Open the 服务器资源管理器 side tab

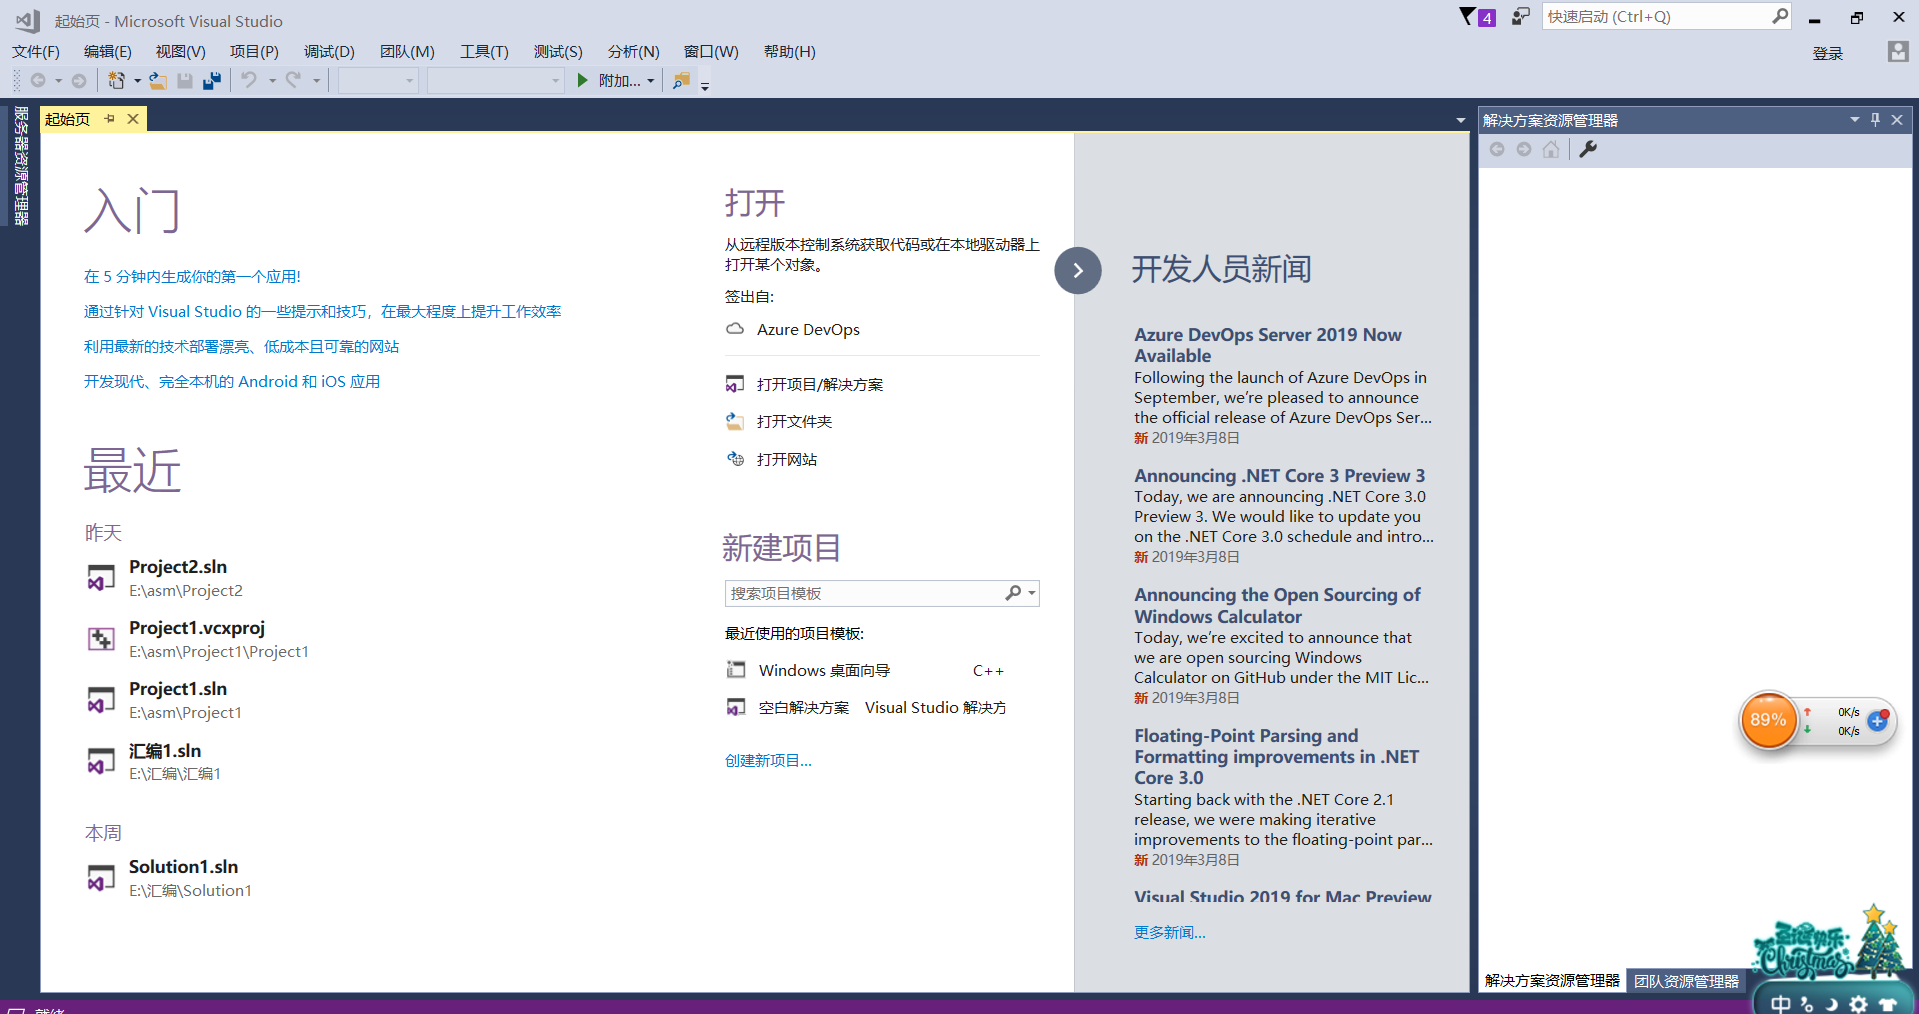tap(21, 166)
